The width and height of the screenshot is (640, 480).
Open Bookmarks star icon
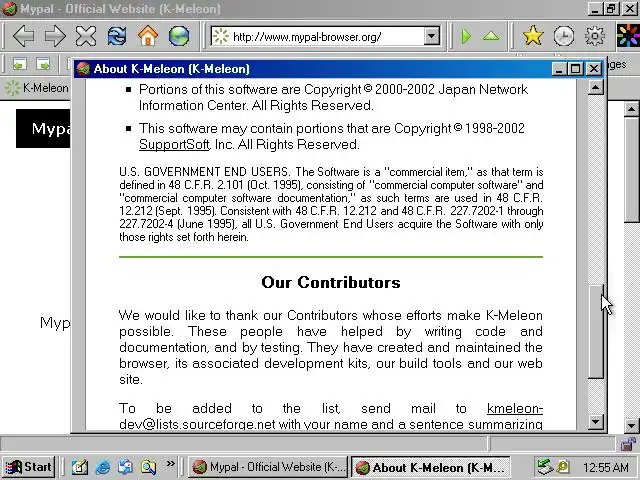[533, 36]
